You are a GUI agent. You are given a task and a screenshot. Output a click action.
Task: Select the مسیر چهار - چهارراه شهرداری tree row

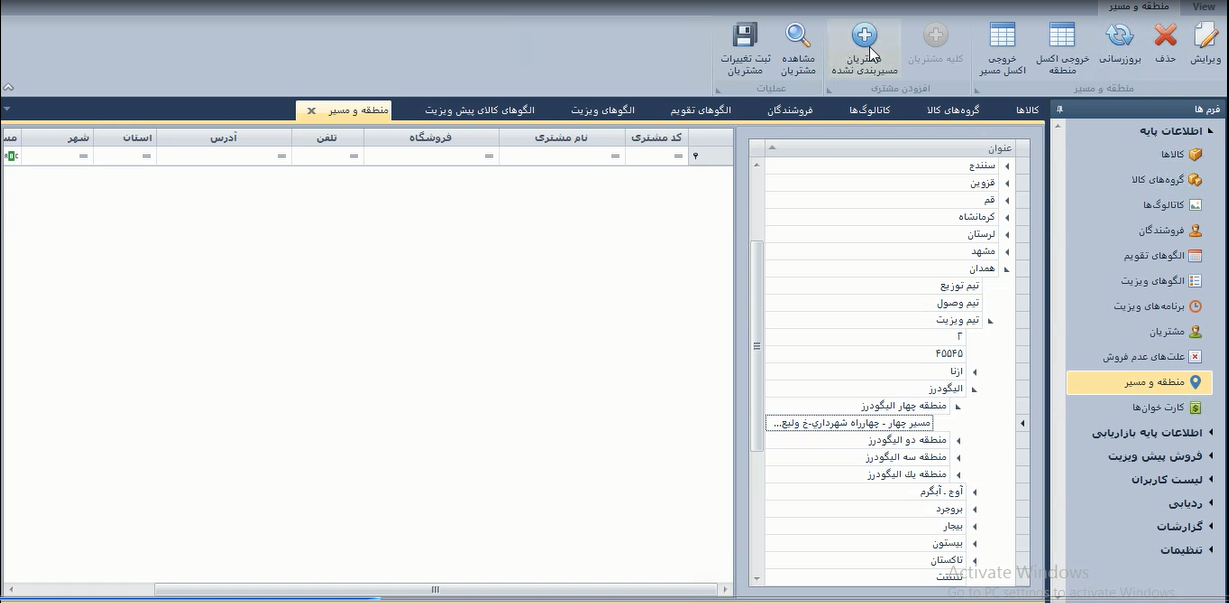(x=849, y=423)
